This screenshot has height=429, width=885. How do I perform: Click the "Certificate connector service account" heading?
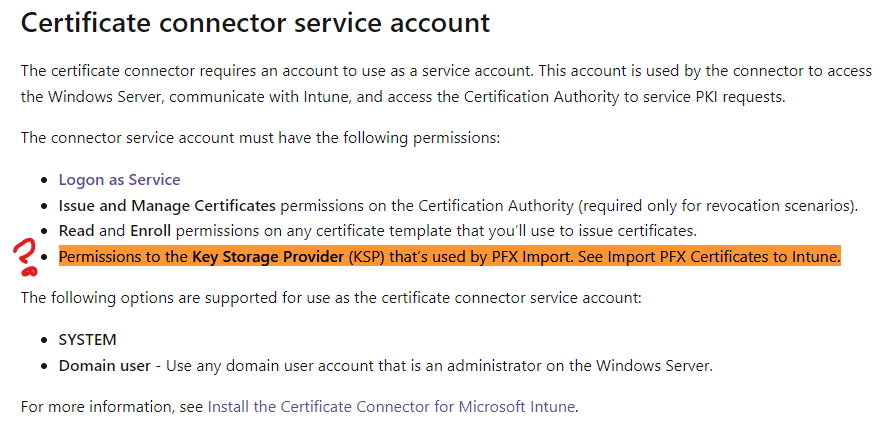coord(255,23)
